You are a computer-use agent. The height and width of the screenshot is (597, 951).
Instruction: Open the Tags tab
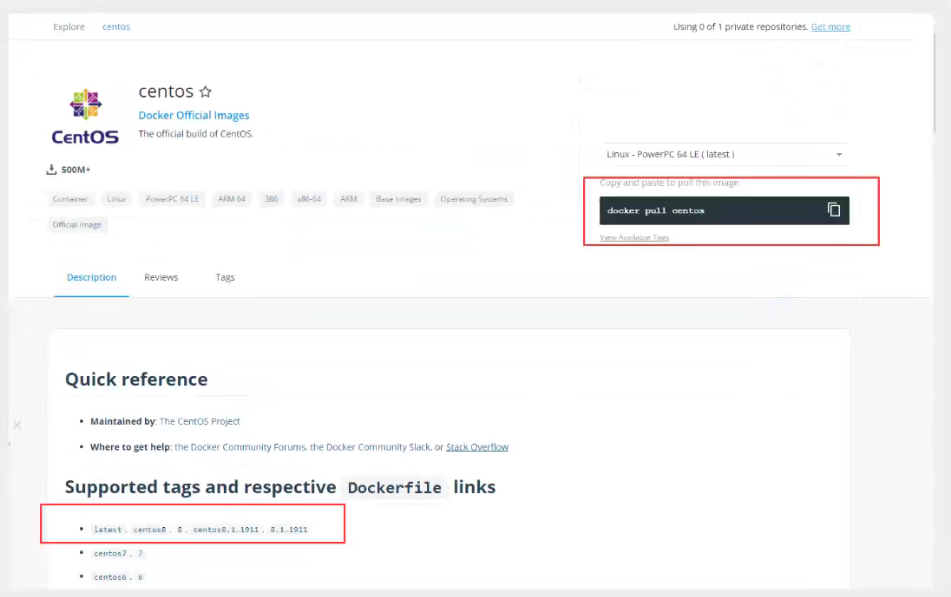tap(225, 277)
